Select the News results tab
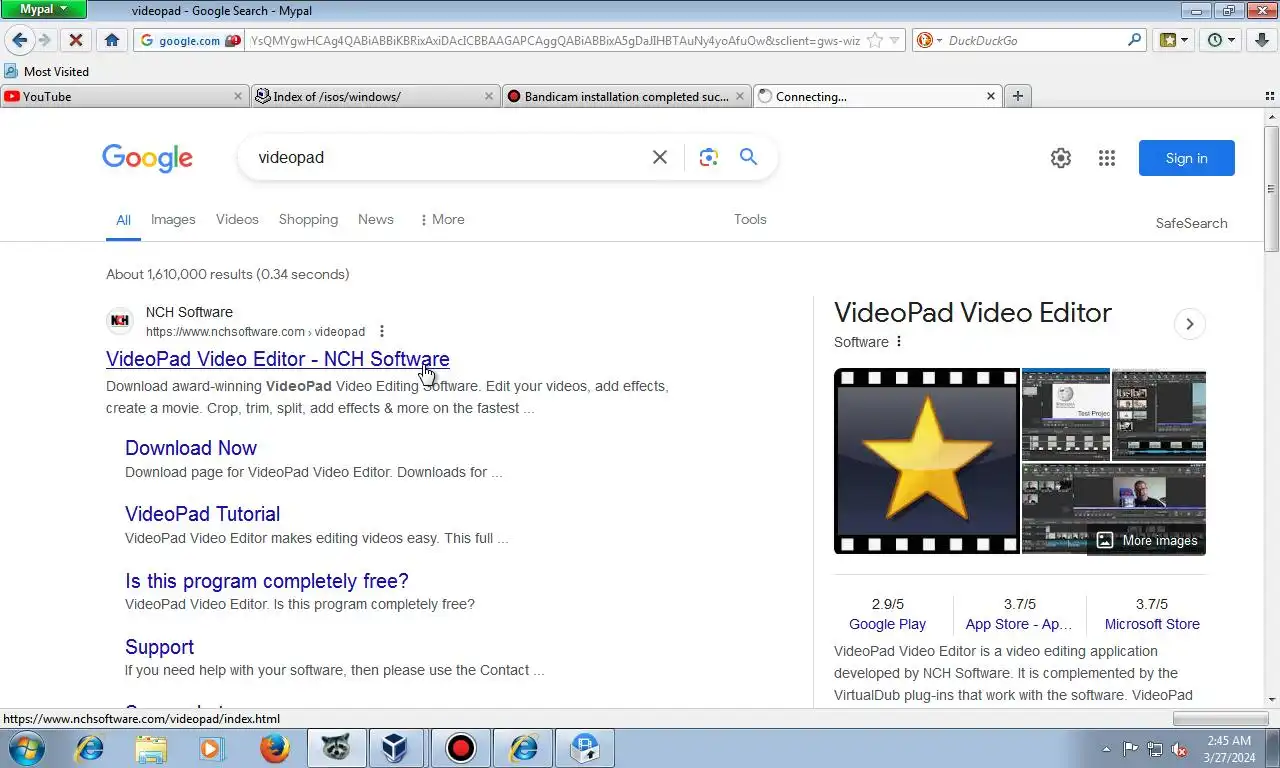Viewport: 1280px width, 768px height. 376,219
